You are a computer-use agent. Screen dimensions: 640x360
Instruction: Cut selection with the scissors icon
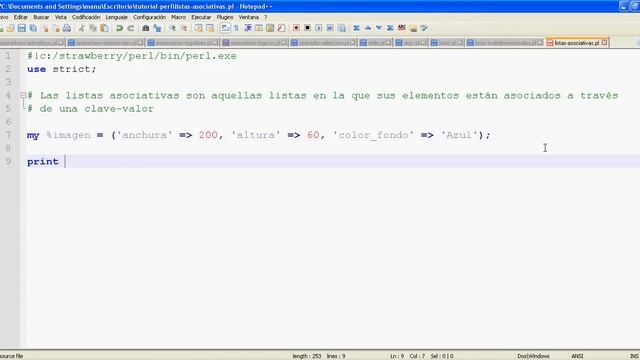coord(82,28)
